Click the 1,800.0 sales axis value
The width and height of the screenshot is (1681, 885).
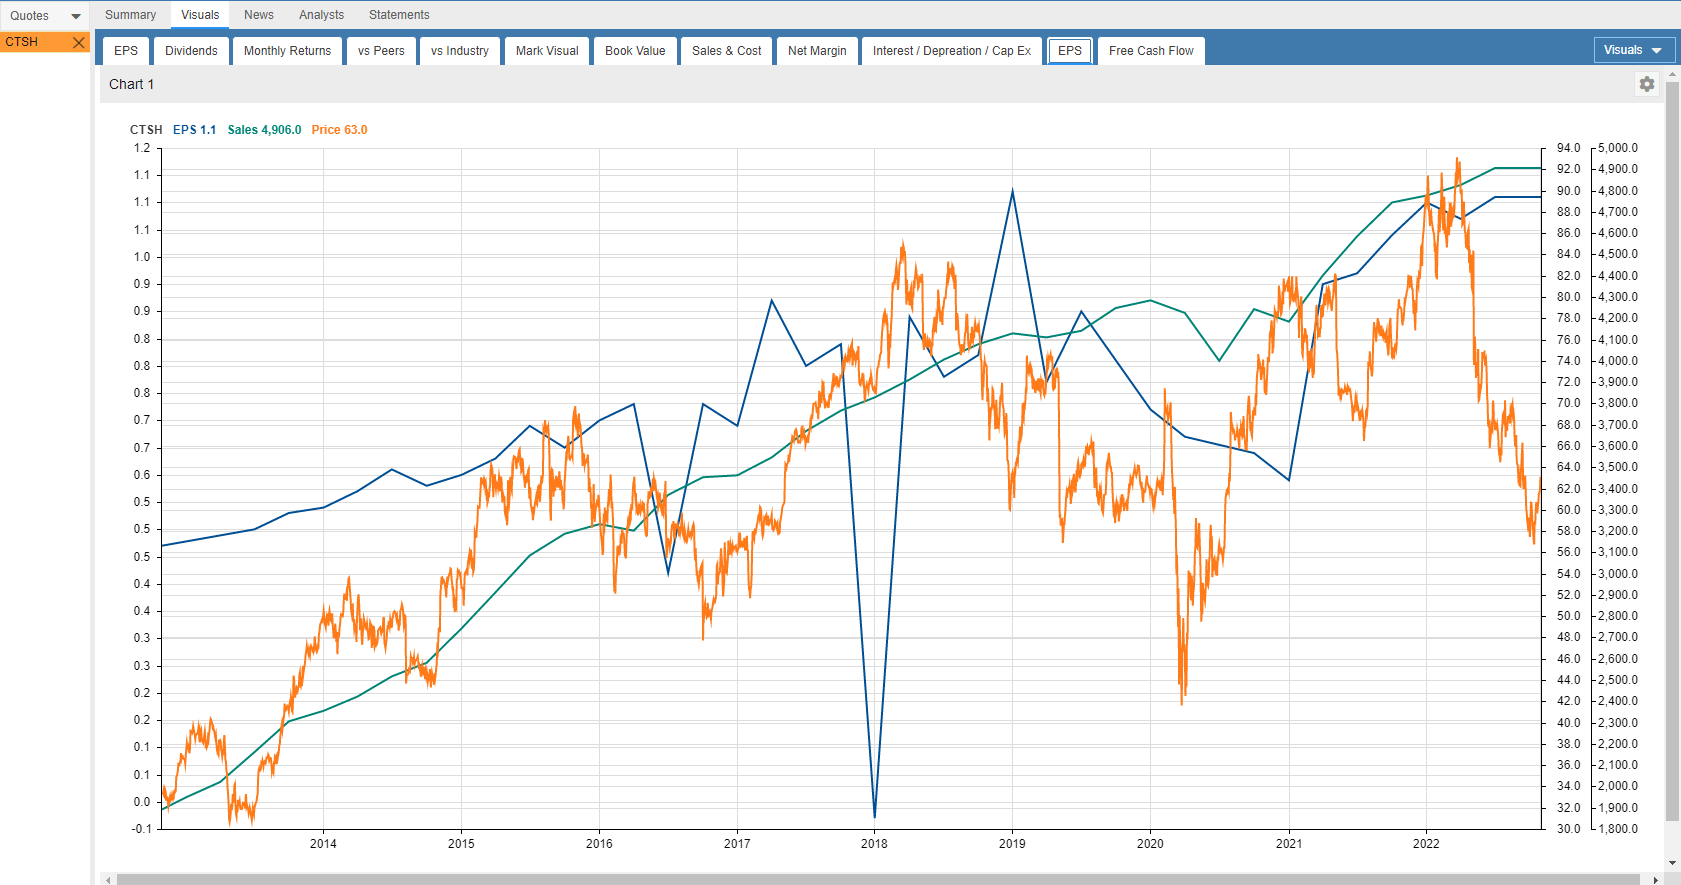(1618, 829)
